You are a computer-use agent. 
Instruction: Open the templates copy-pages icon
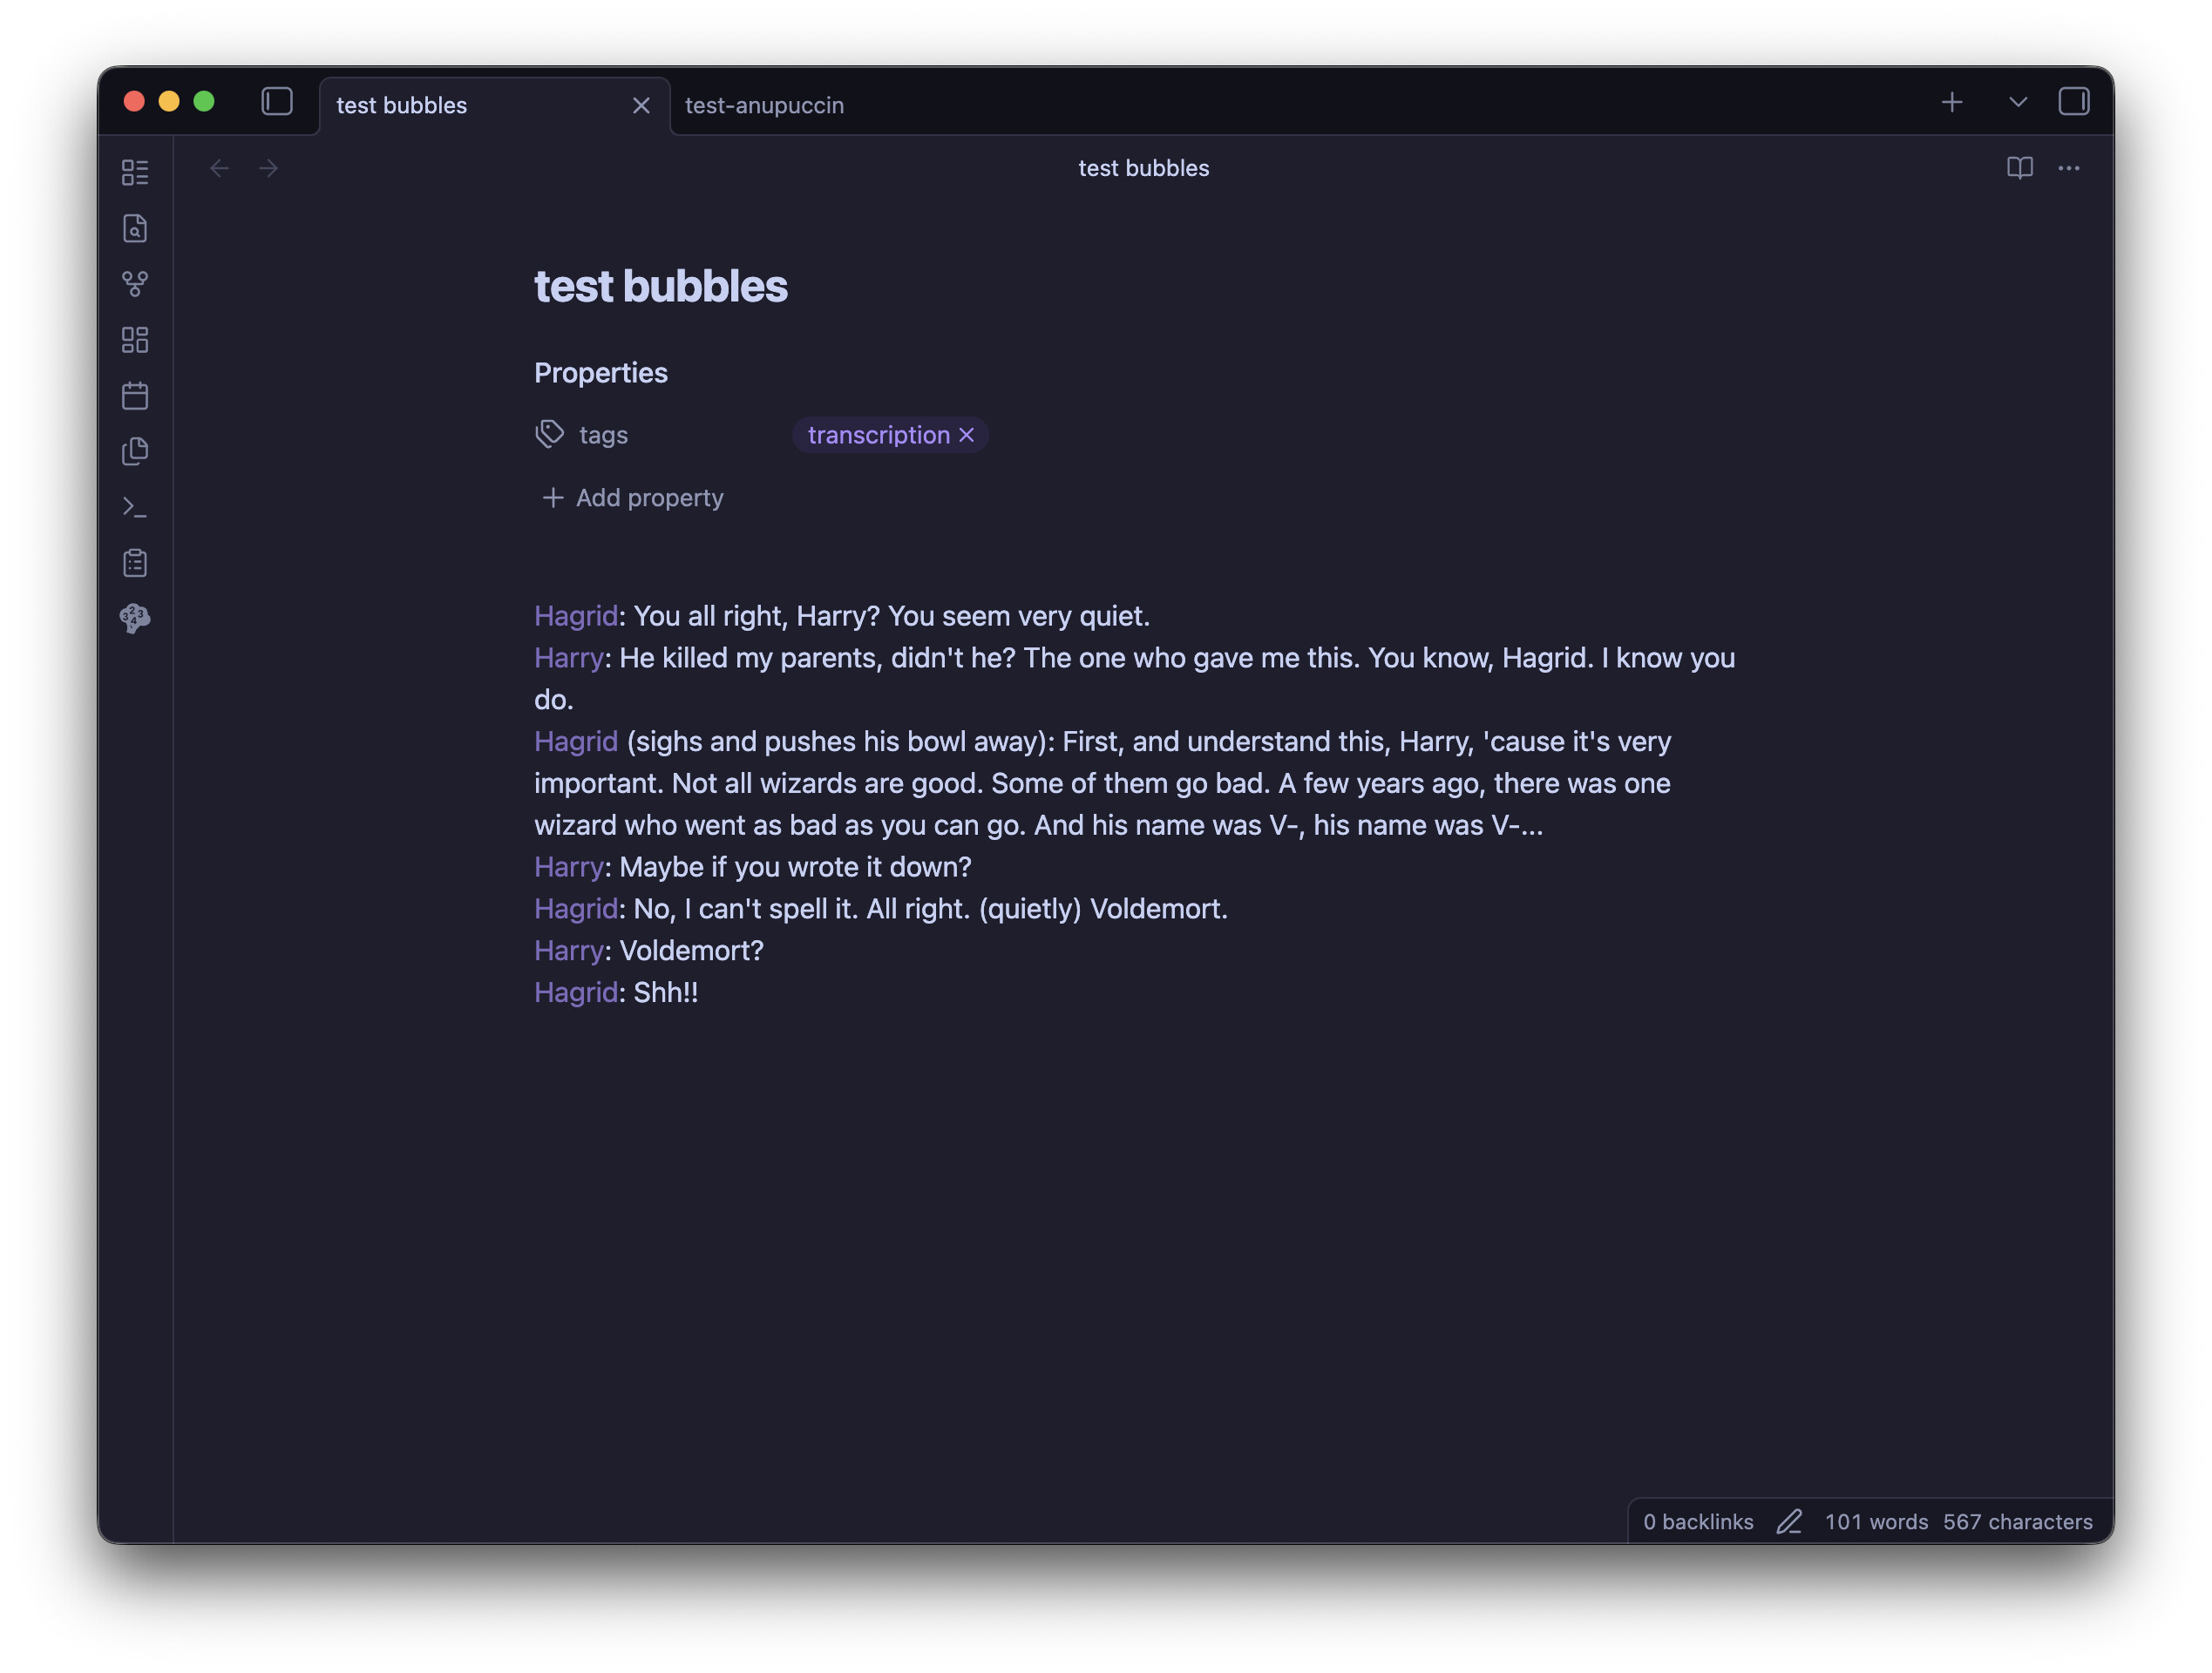coord(135,452)
